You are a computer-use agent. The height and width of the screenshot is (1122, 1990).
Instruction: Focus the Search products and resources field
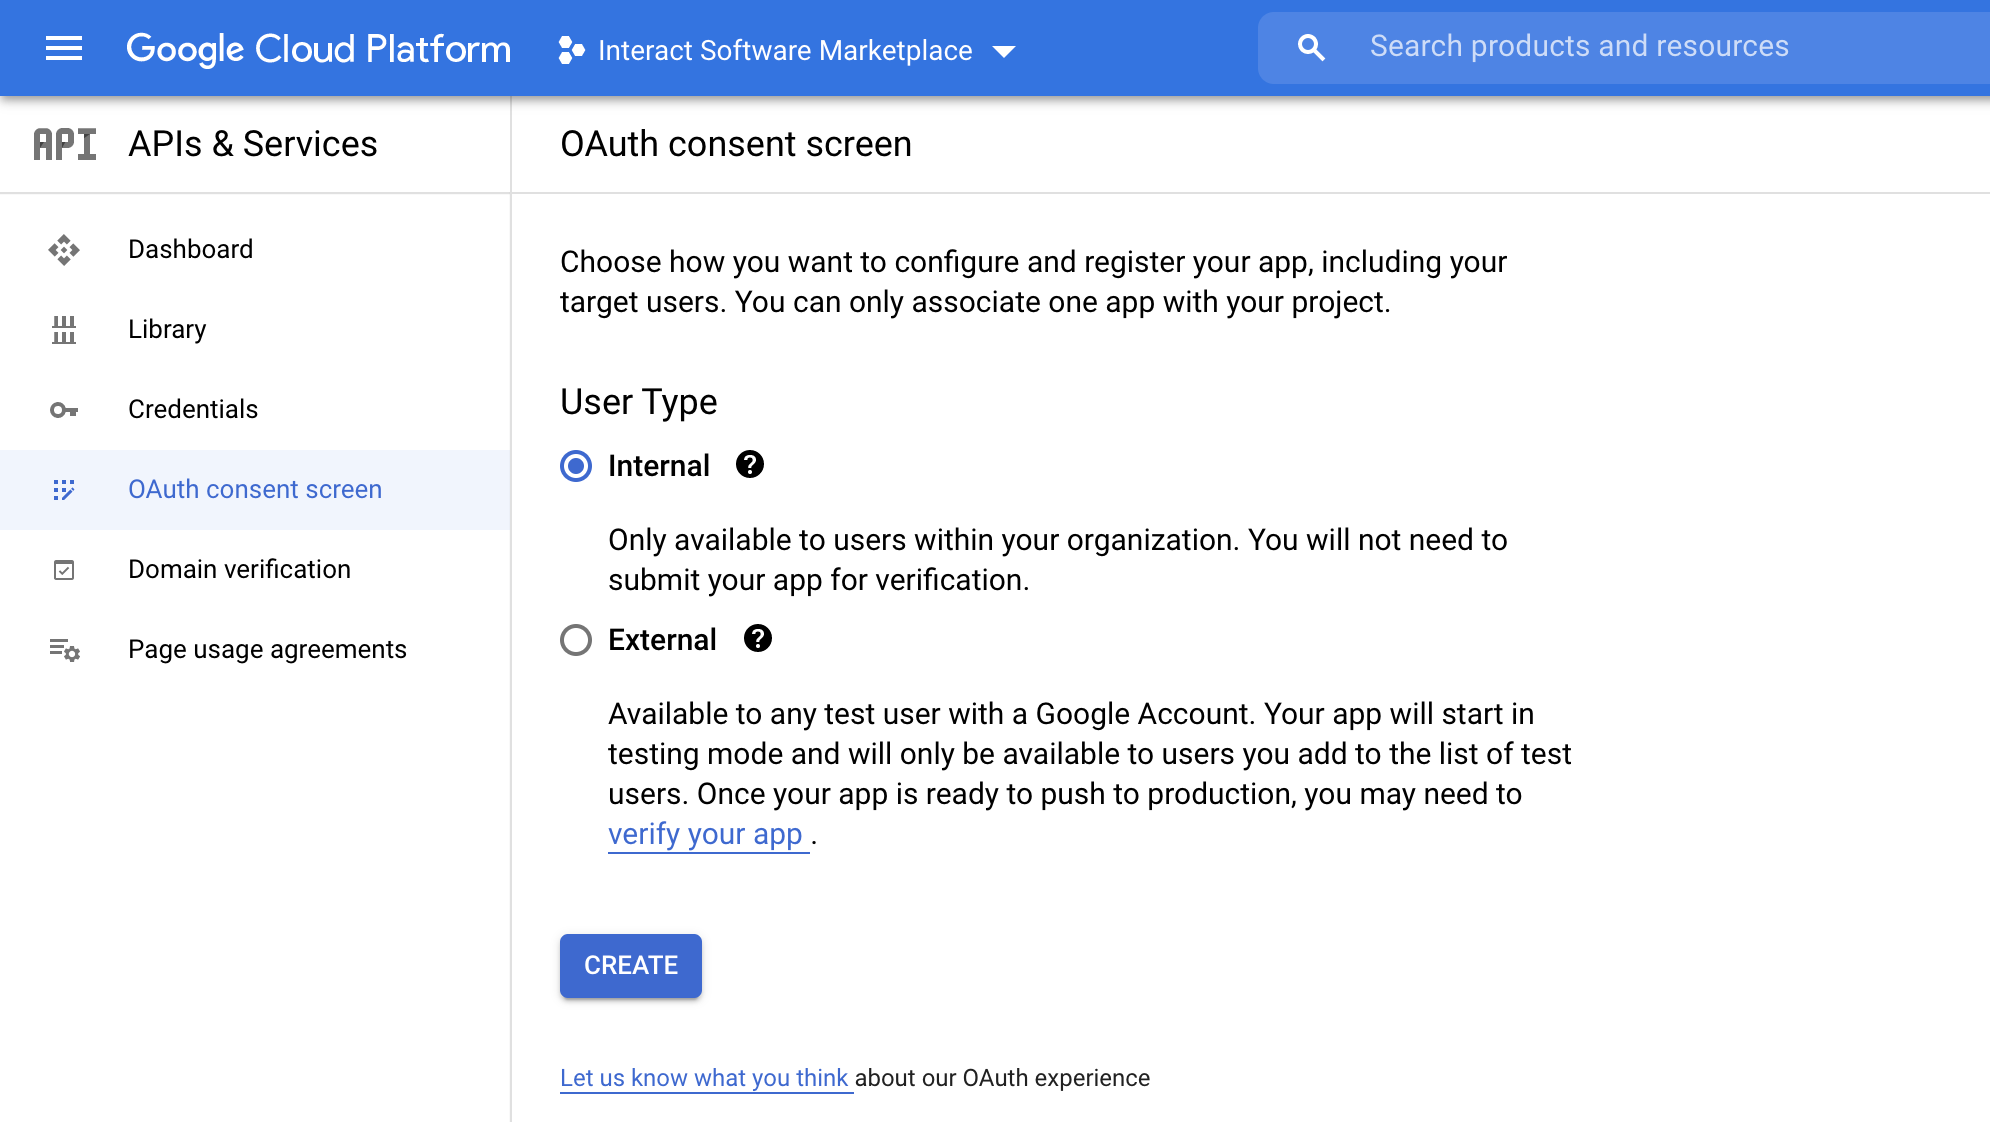click(x=1640, y=47)
